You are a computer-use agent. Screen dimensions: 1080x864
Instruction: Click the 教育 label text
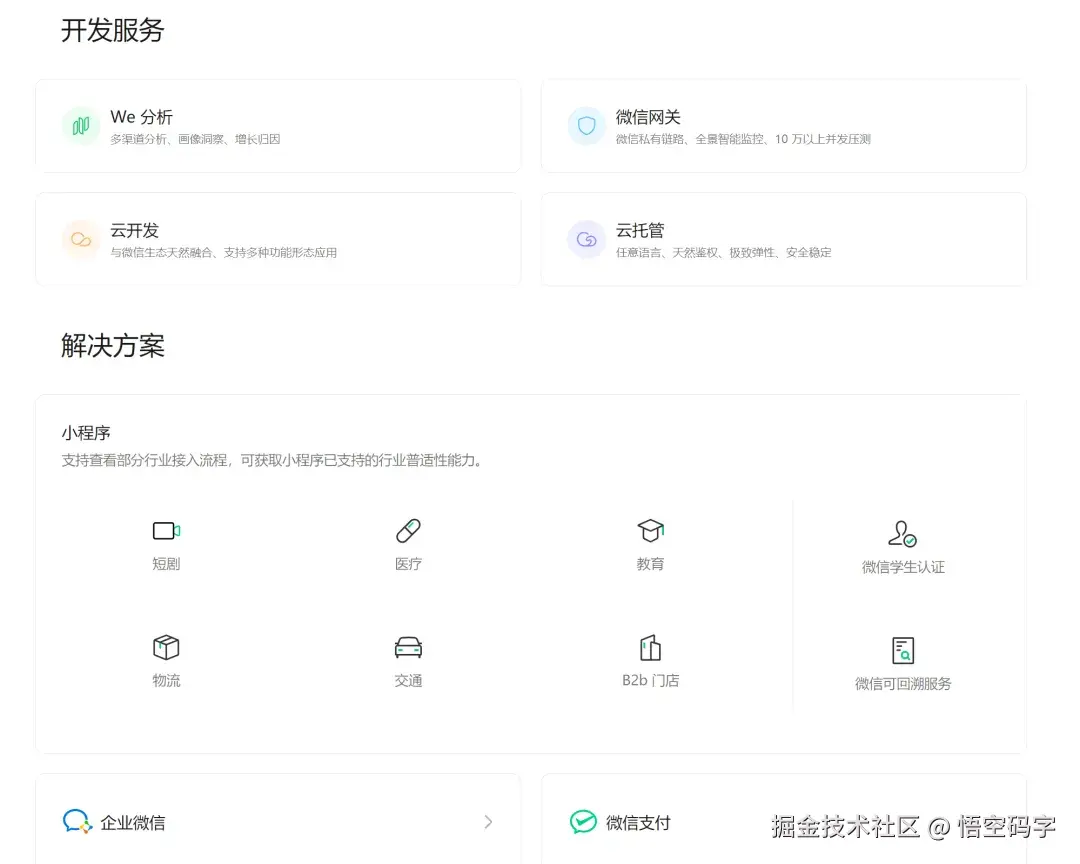[x=650, y=564]
